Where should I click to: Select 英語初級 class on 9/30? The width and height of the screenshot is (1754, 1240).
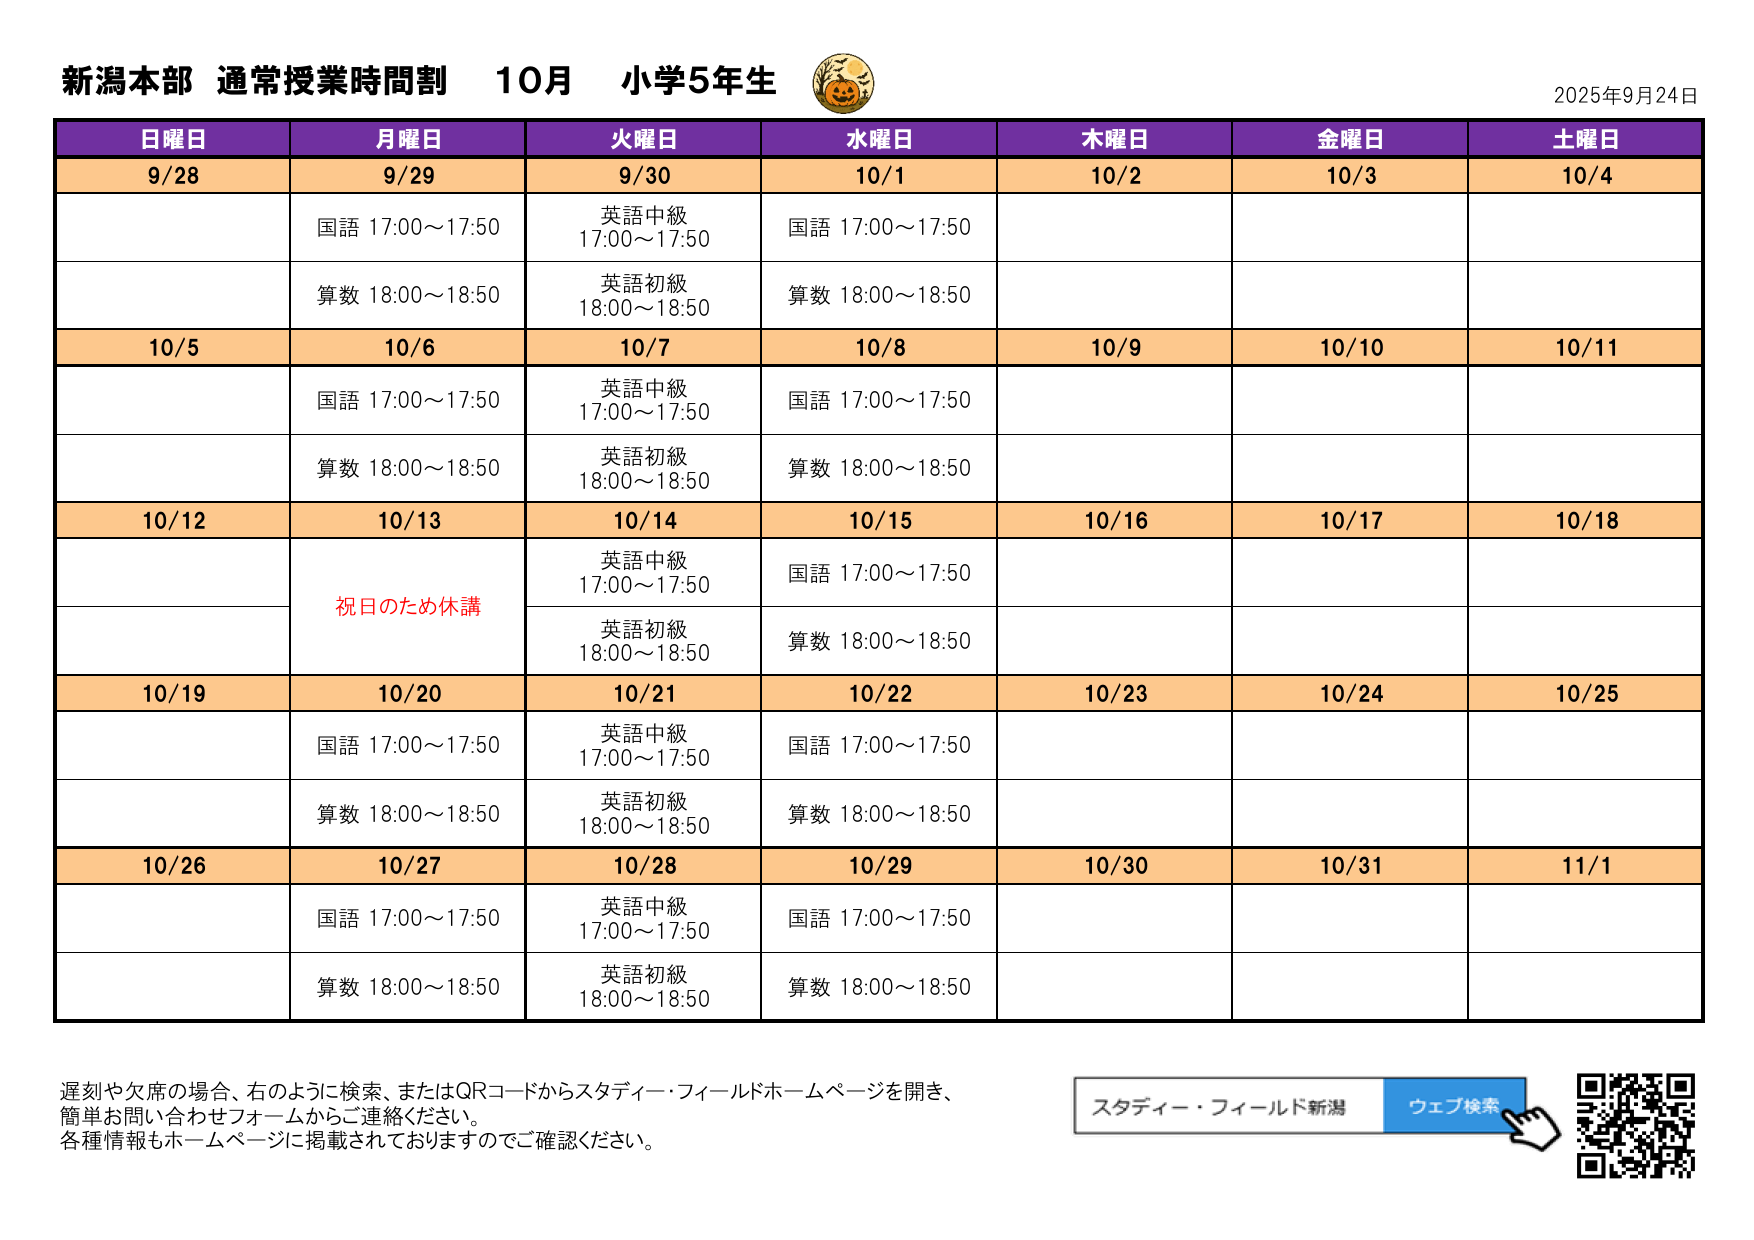[644, 296]
